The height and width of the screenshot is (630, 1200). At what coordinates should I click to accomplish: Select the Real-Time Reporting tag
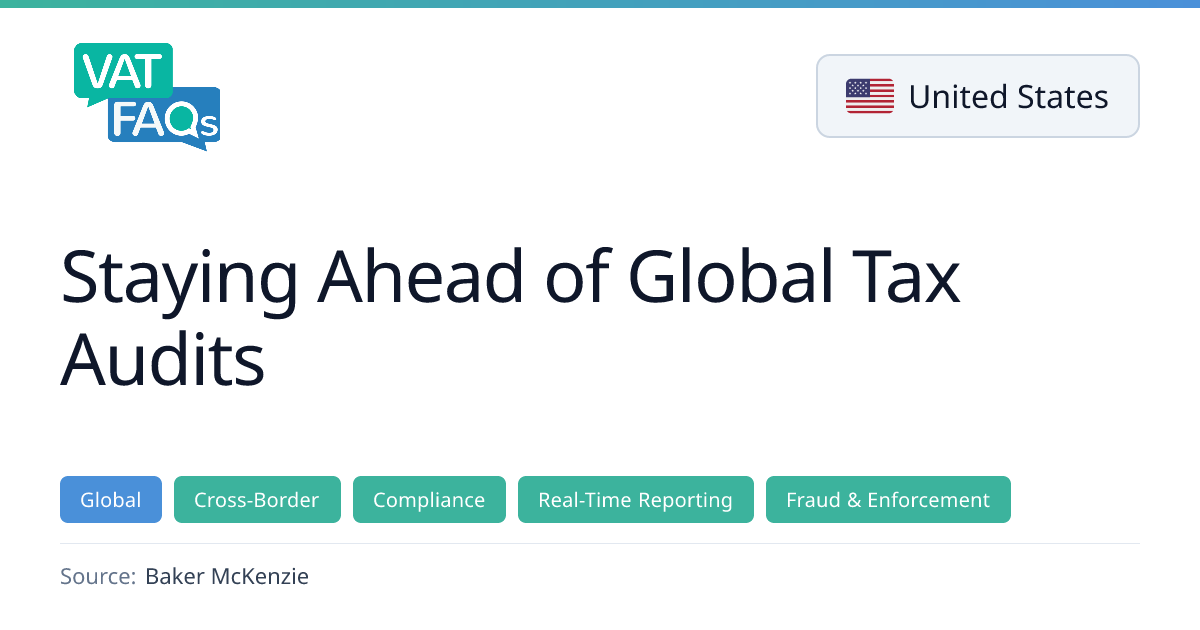[x=635, y=500]
